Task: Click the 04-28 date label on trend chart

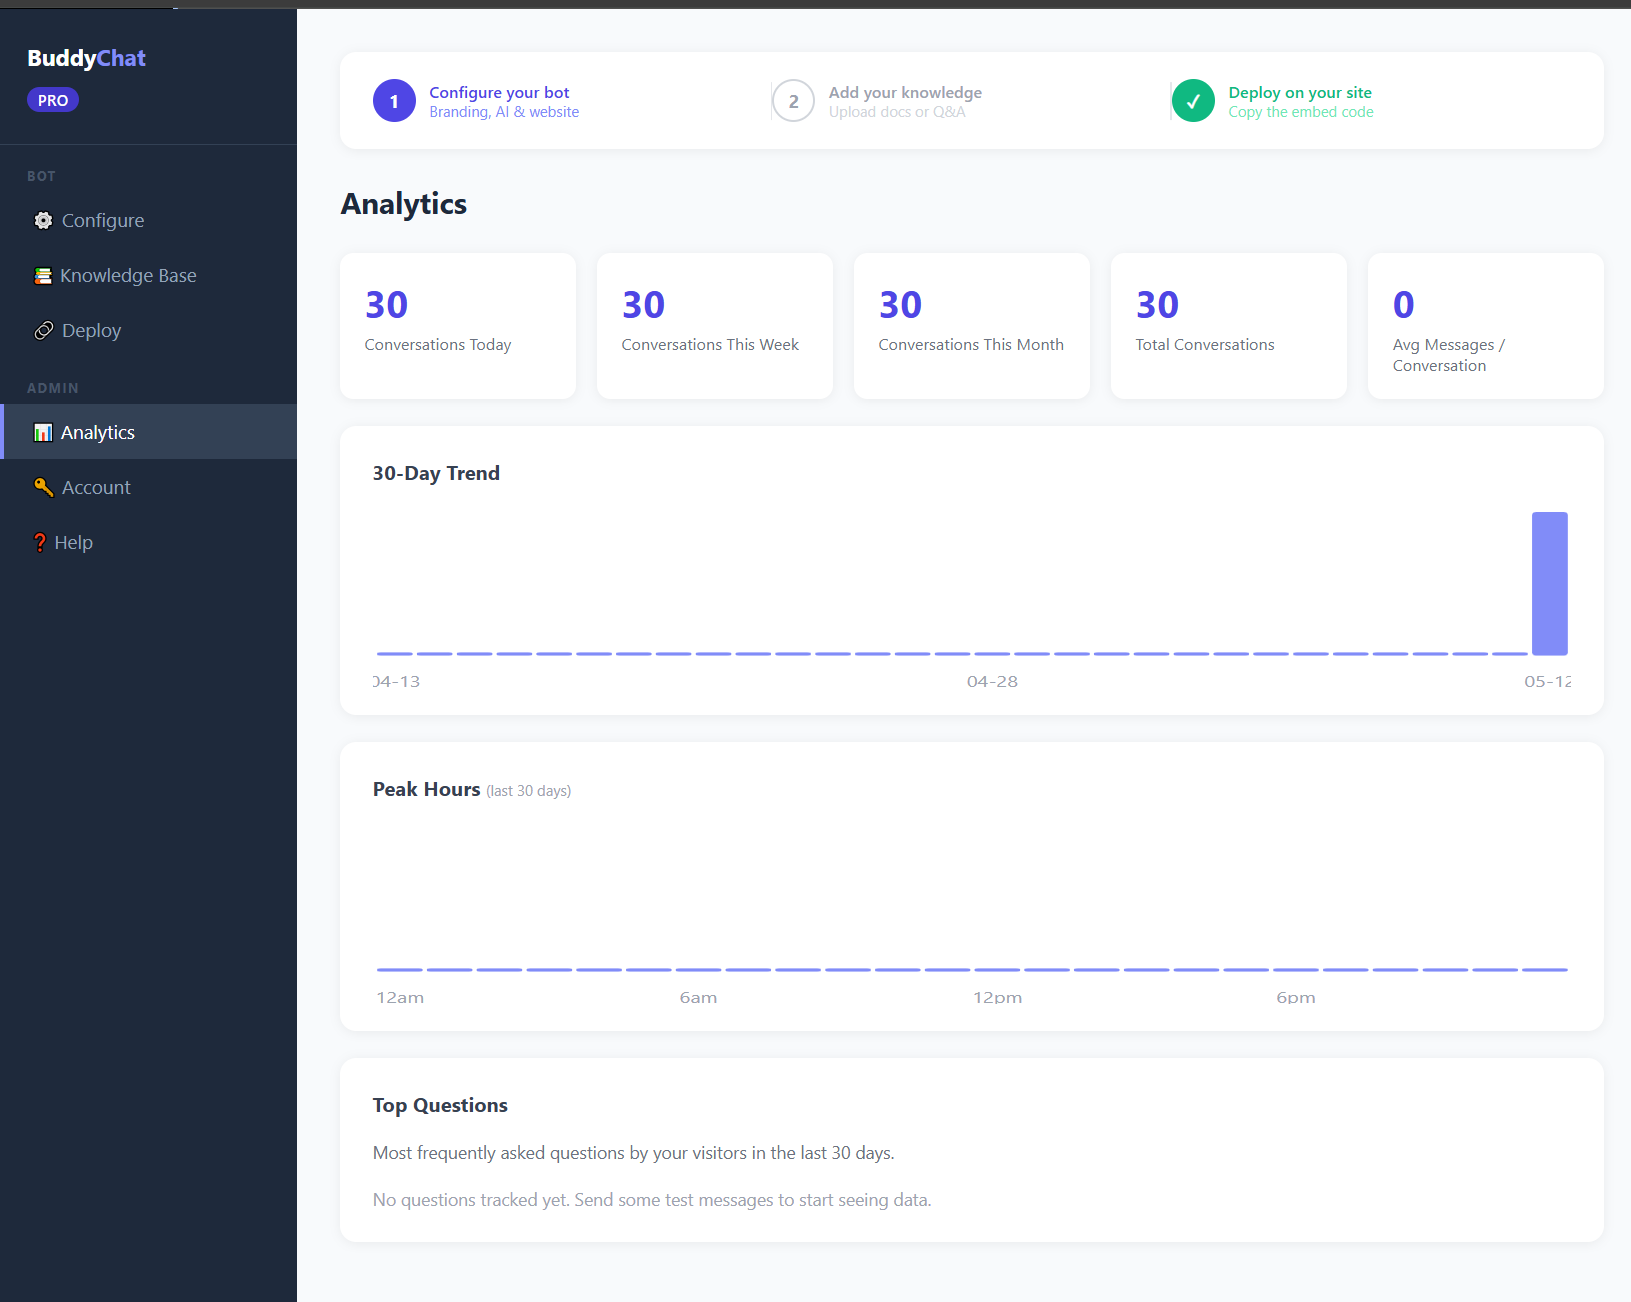Action: [992, 682]
